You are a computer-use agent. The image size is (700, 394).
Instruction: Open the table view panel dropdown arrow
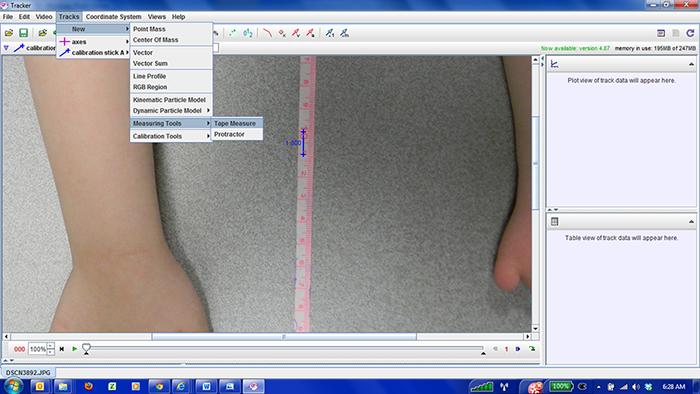pyautogui.click(x=691, y=222)
